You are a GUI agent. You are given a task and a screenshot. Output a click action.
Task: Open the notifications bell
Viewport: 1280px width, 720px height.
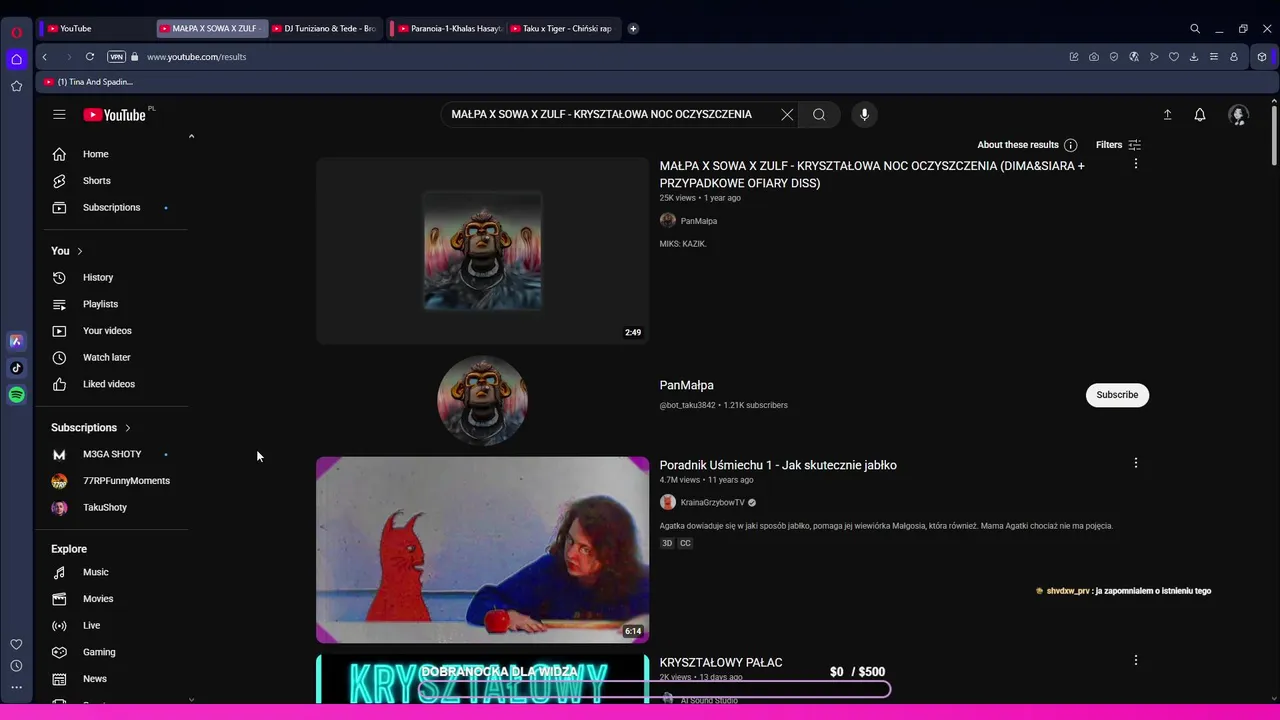point(1200,115)
